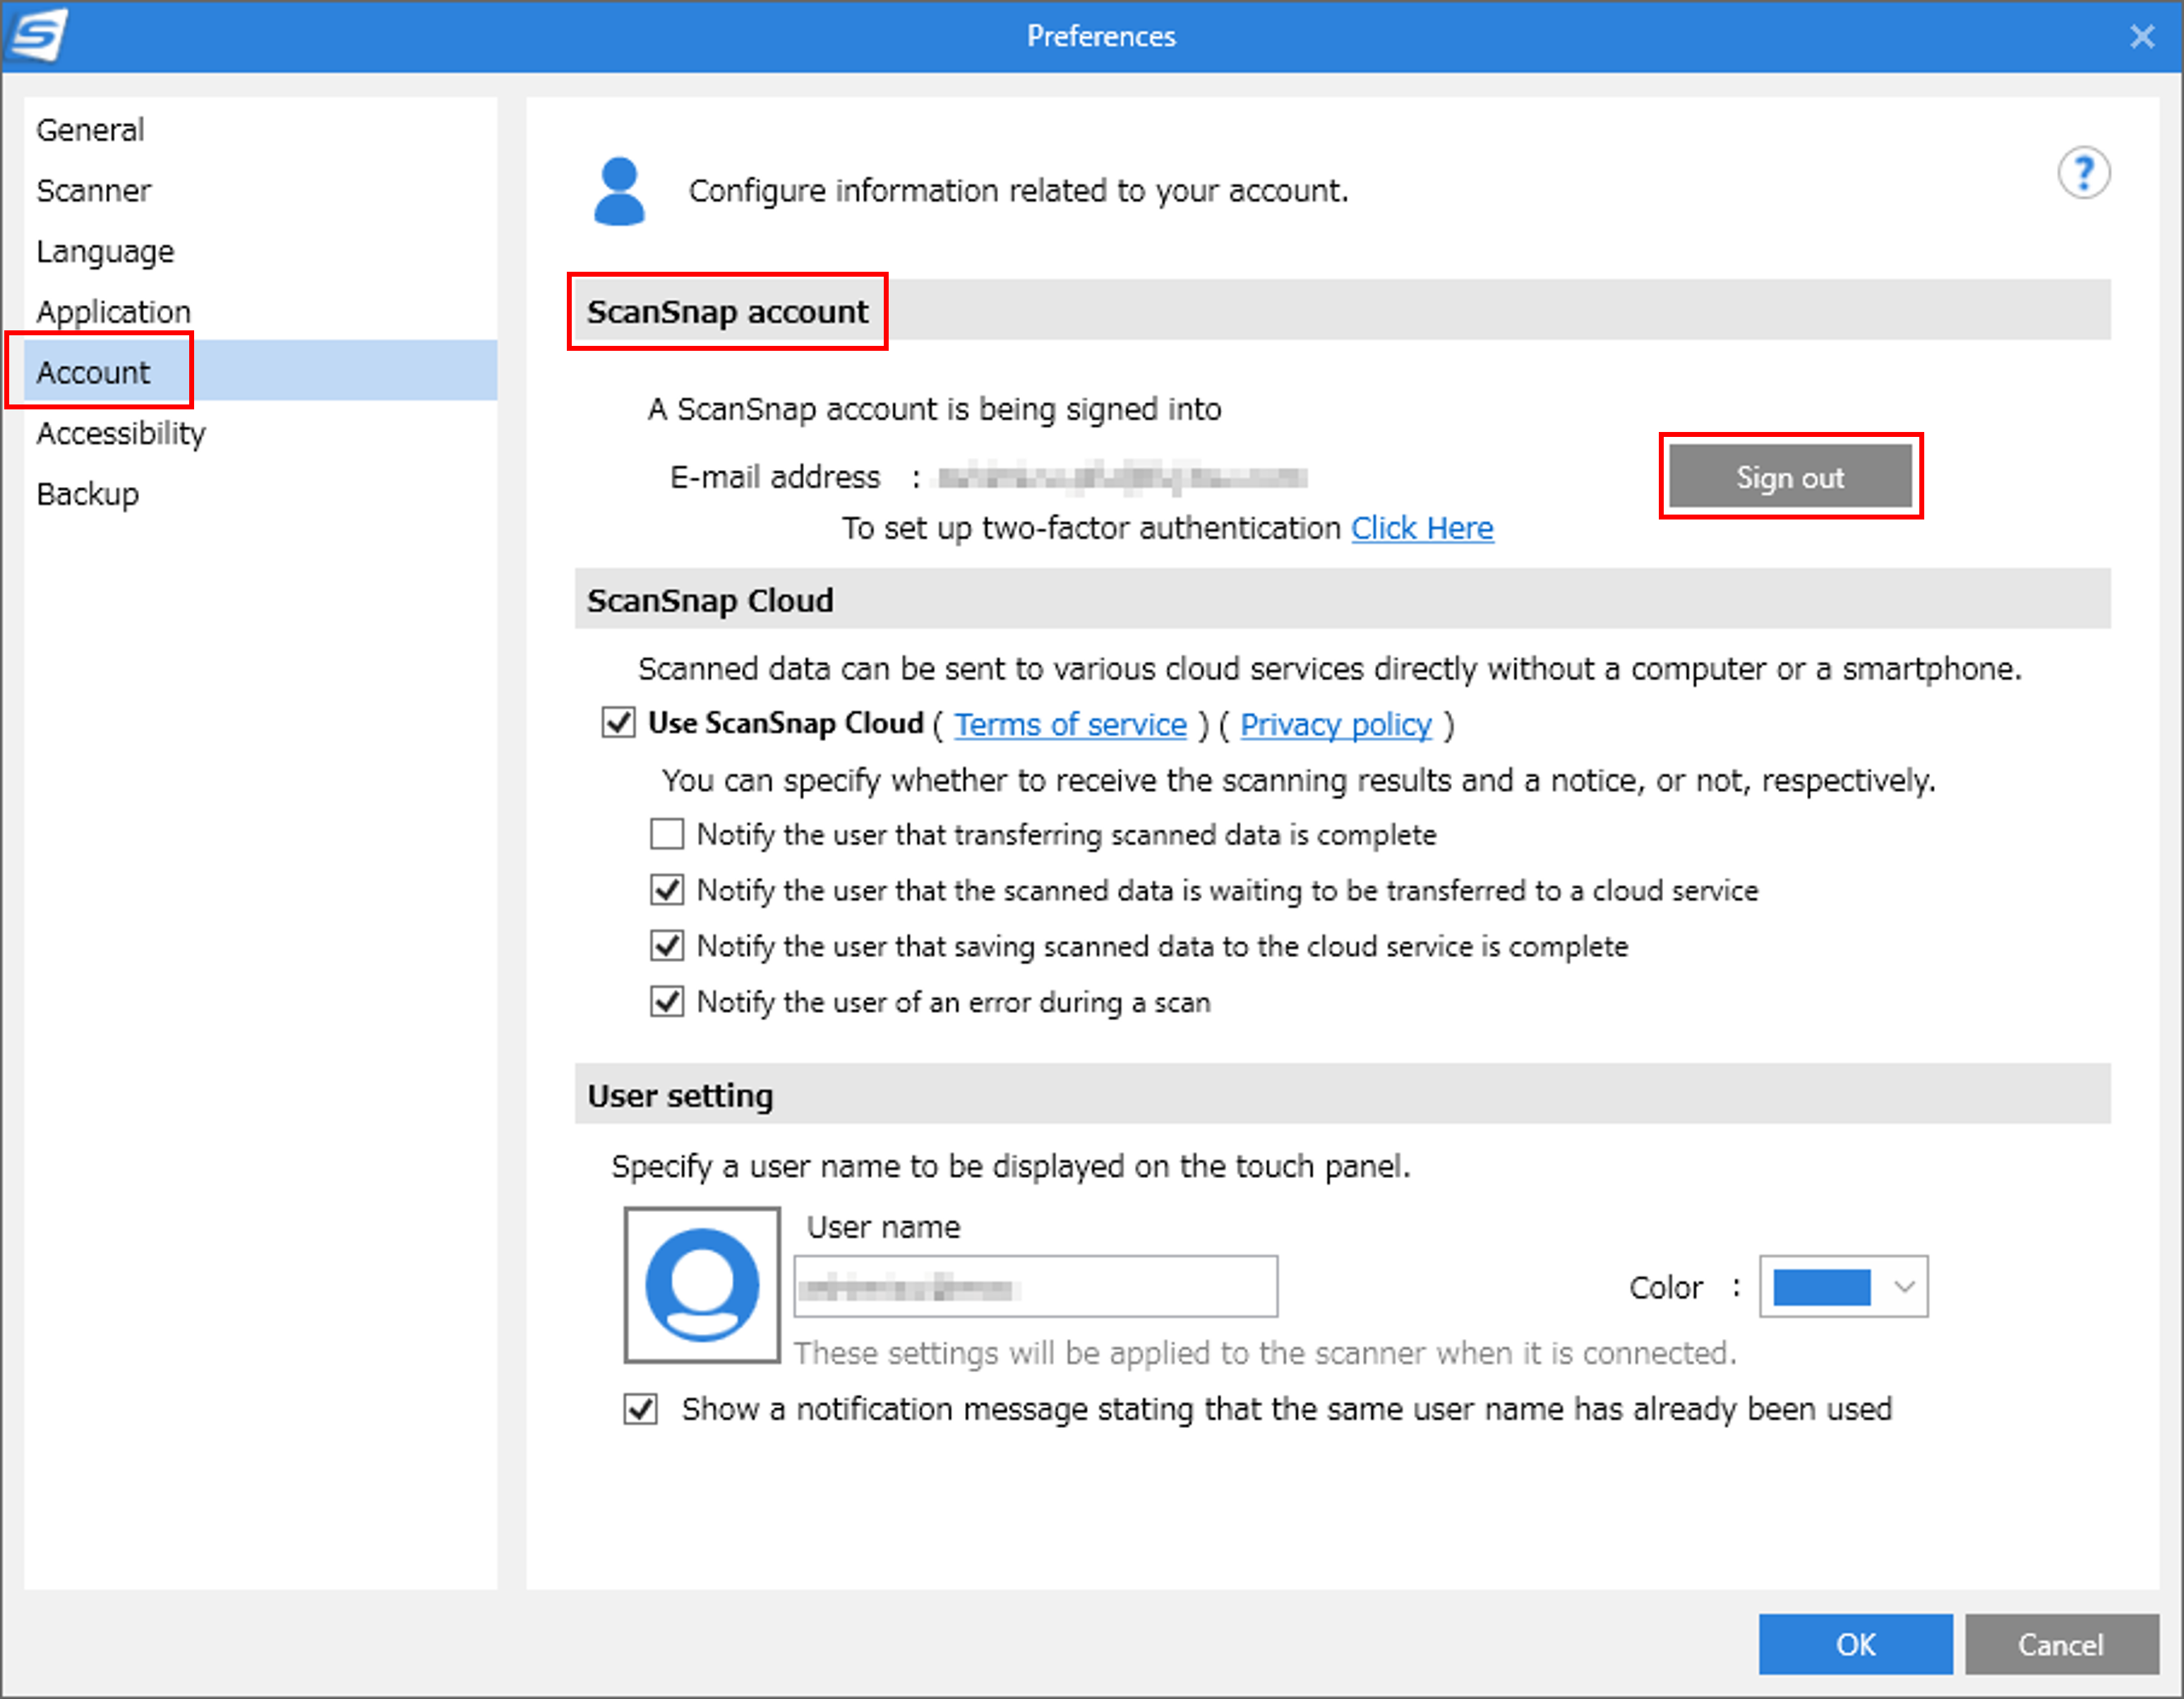Close the Preferences dialog
This screenshot has height=1699, width=2184.
coord(2141,36)
